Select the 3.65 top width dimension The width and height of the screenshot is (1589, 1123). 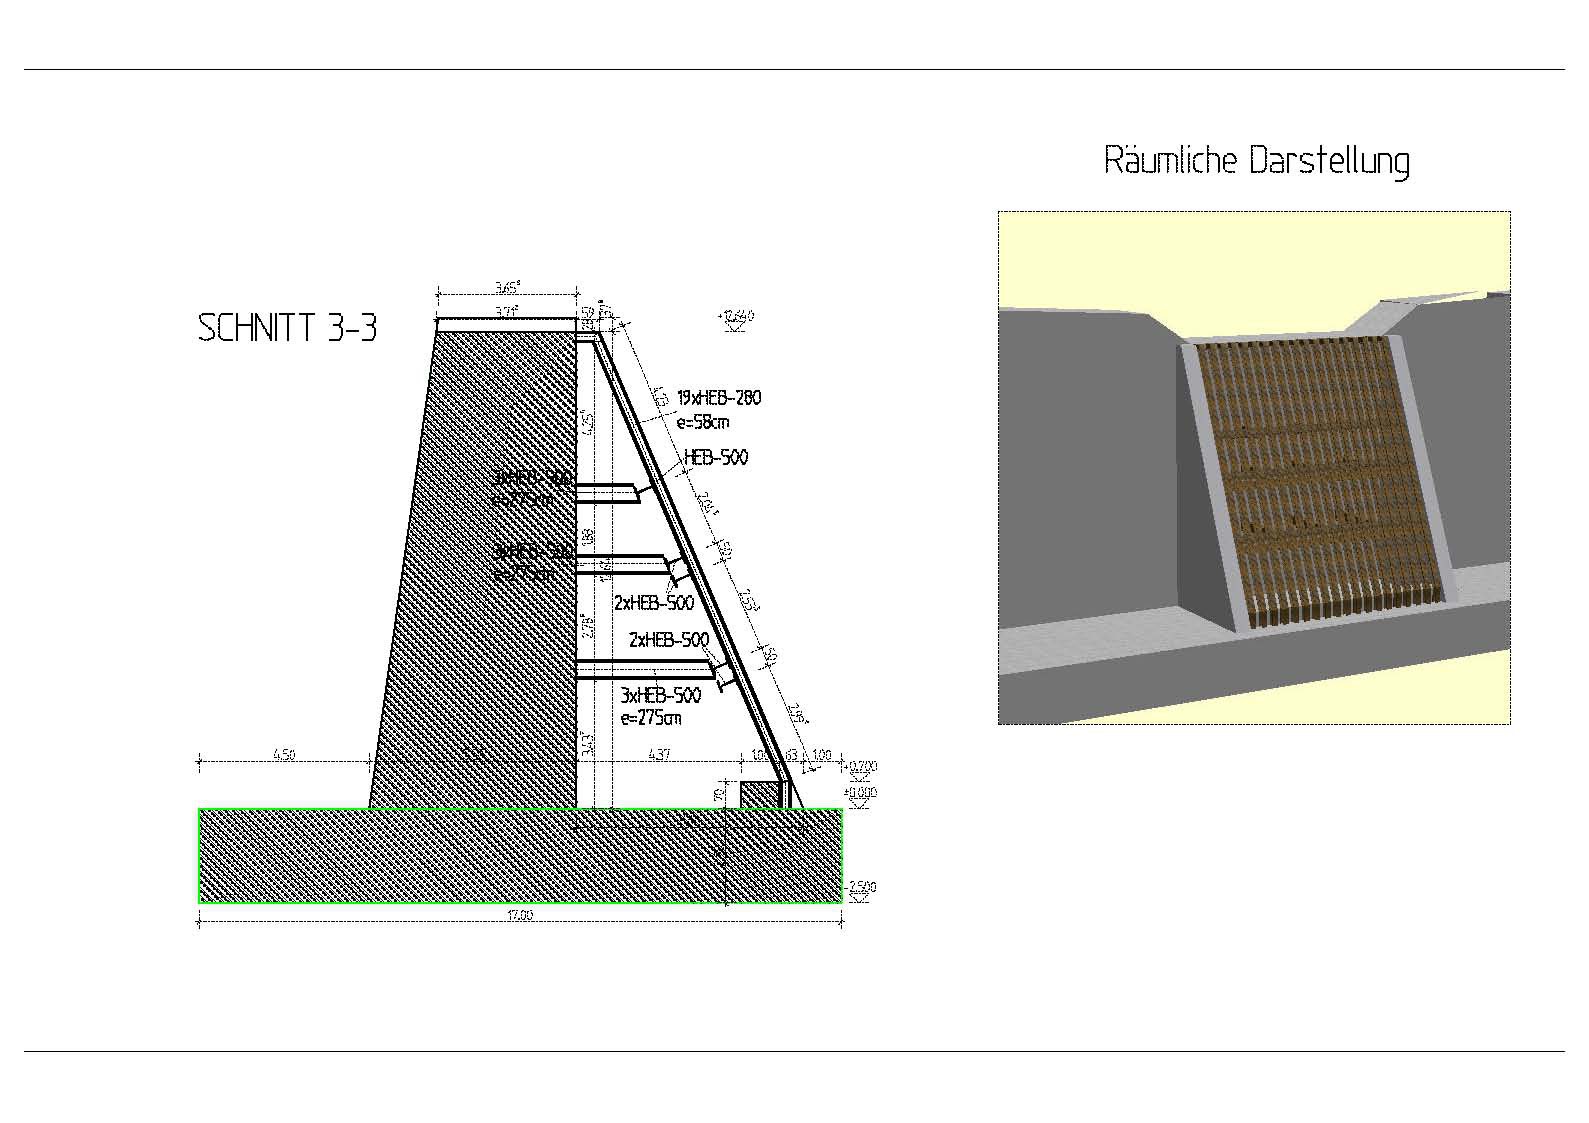point(507,288)
